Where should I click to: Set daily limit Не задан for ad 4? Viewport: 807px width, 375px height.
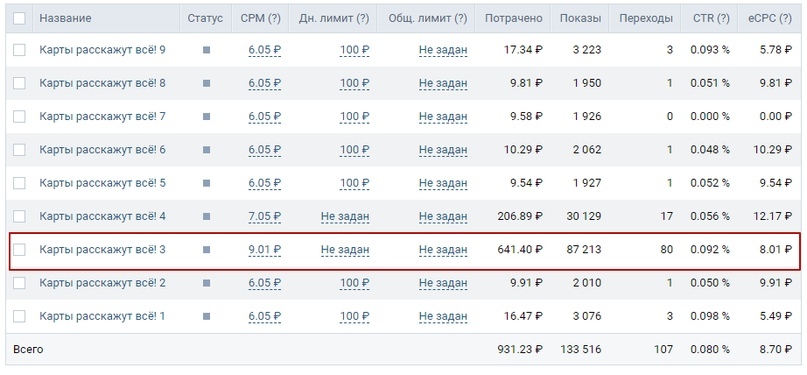[x=345, y=217]
